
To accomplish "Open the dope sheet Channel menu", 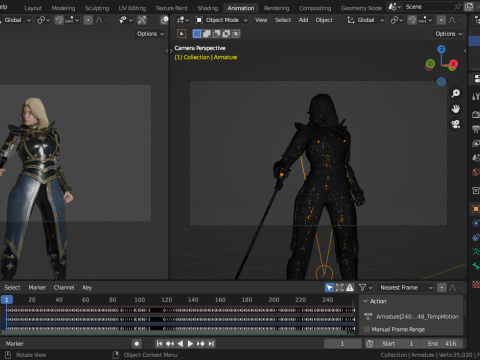I will tap(64, 287).
